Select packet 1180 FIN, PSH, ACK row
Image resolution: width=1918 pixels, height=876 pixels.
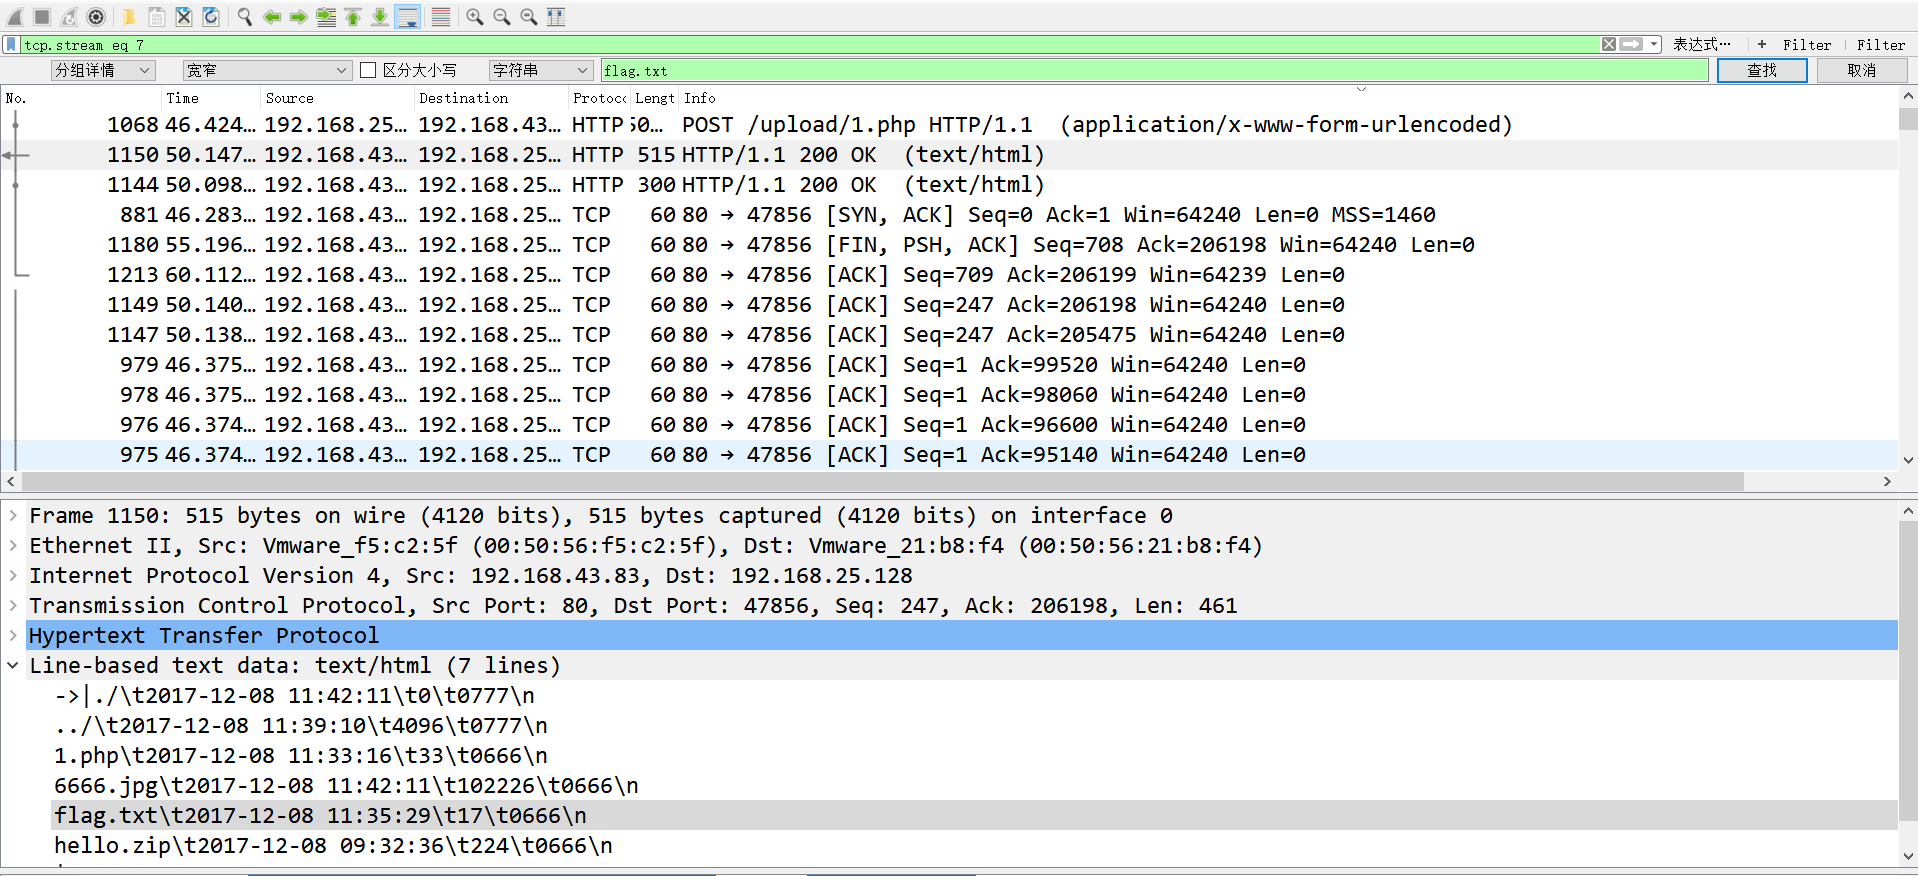coord(950,245)
